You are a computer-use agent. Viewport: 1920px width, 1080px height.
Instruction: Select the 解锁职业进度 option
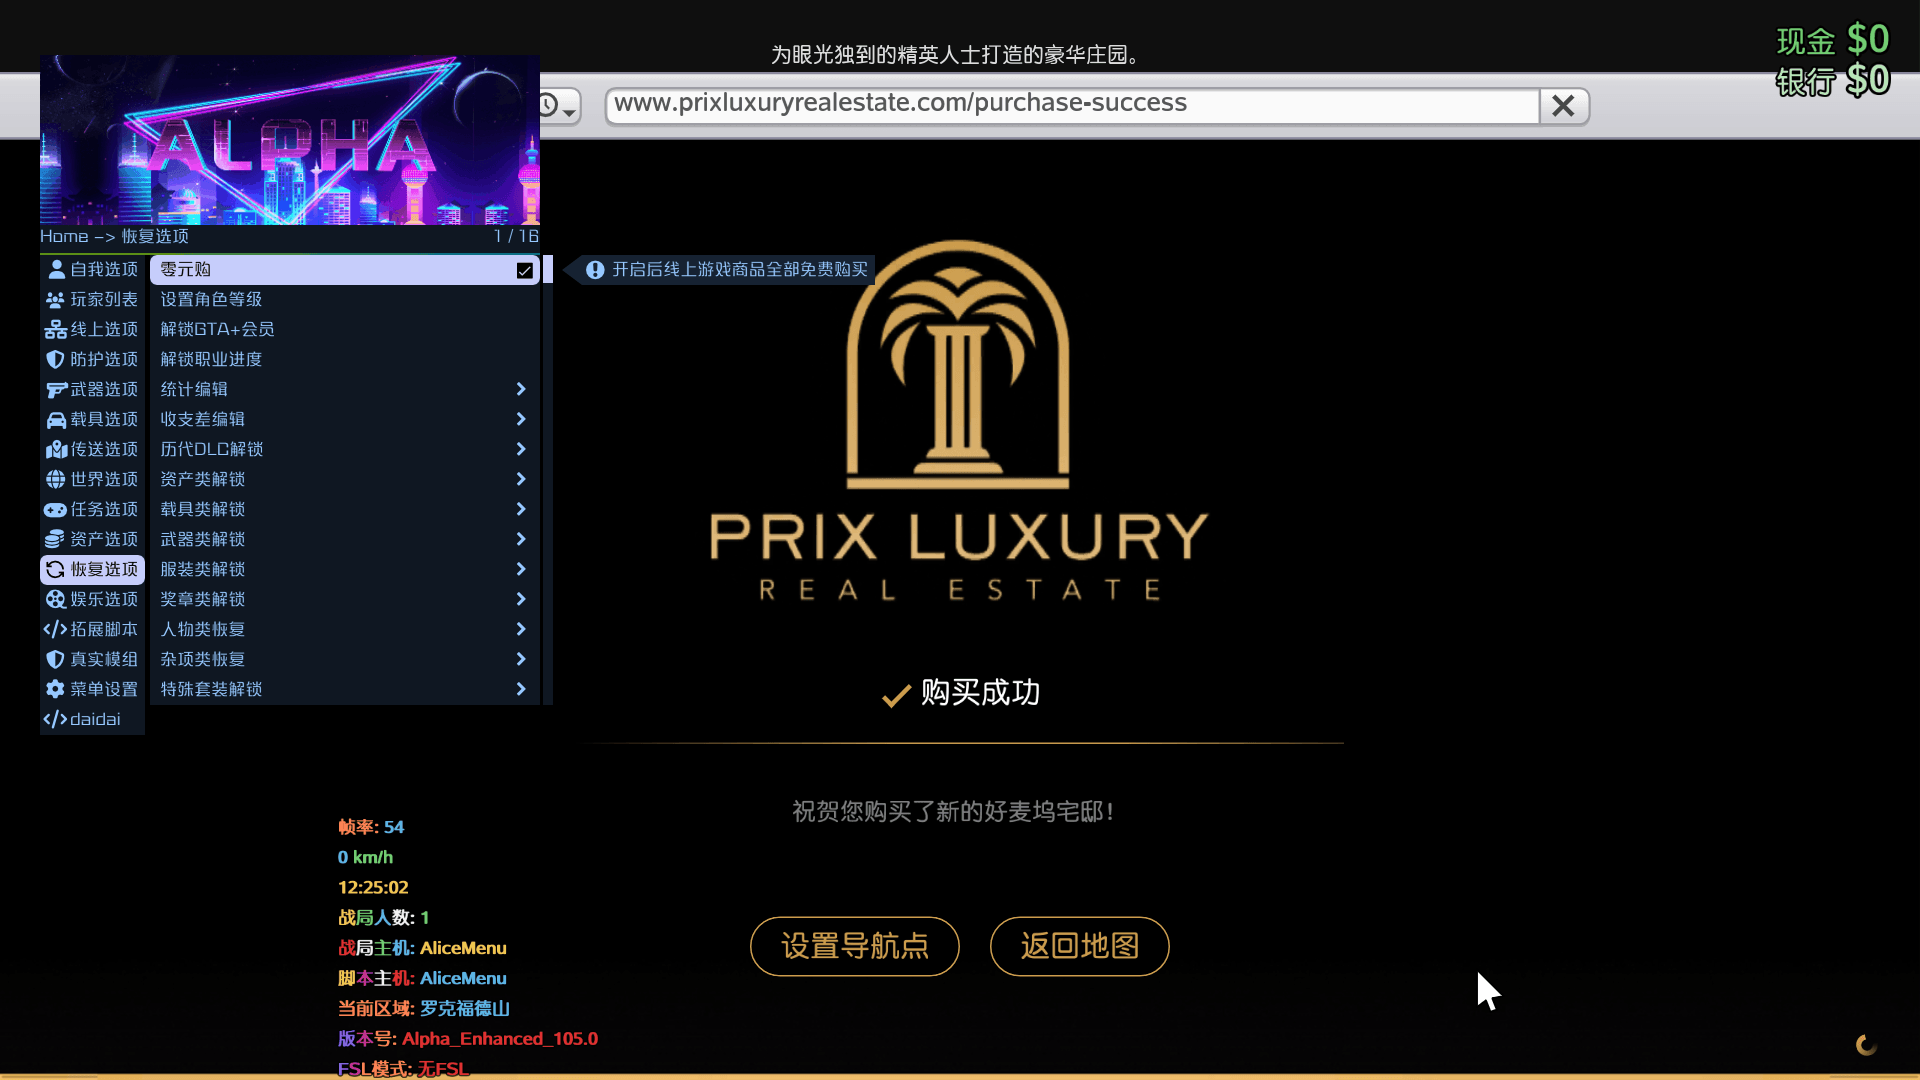click(x=345, y=359)
